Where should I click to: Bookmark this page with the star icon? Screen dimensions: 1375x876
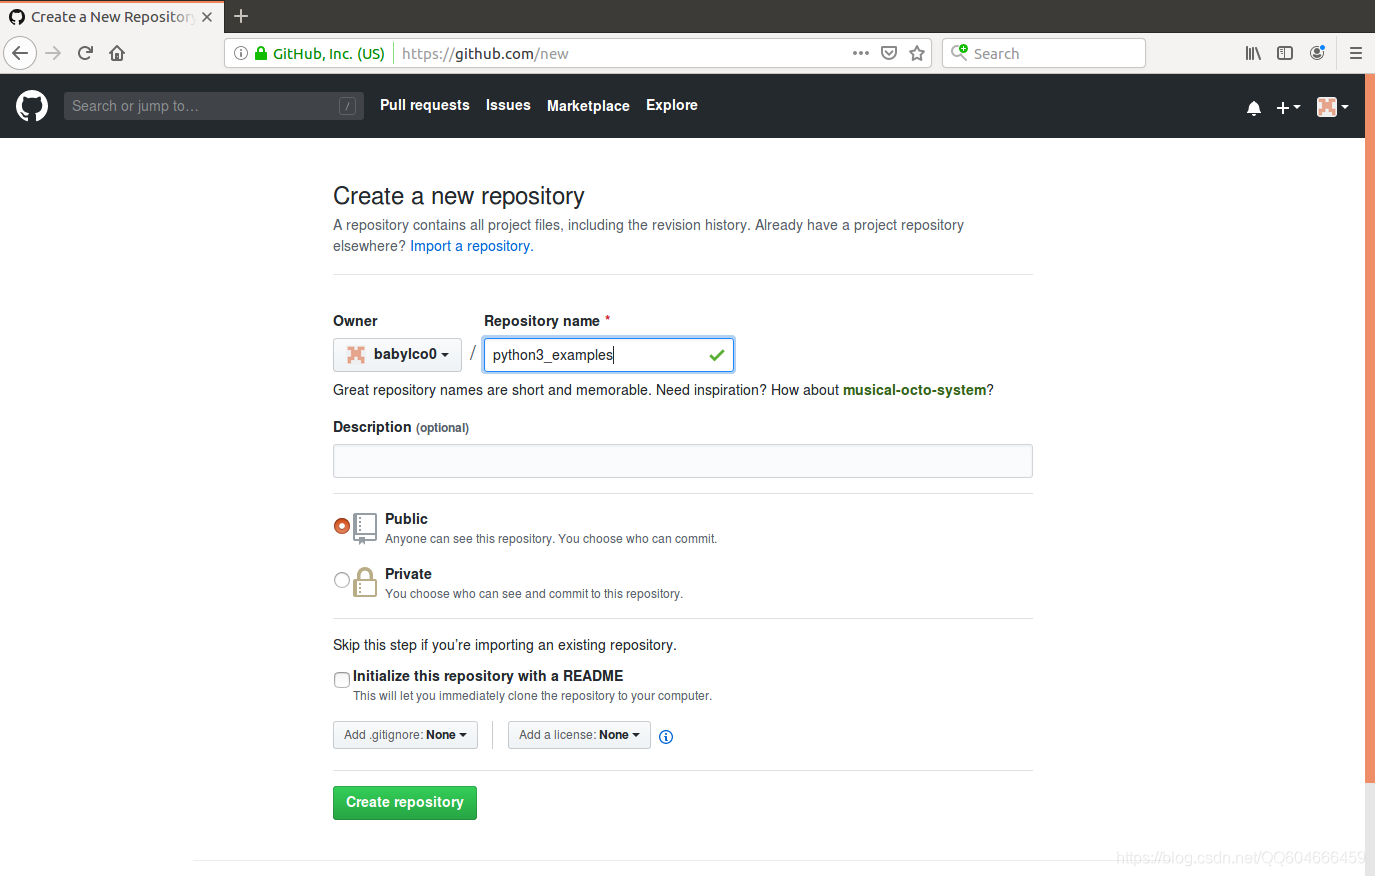point(917,53)
